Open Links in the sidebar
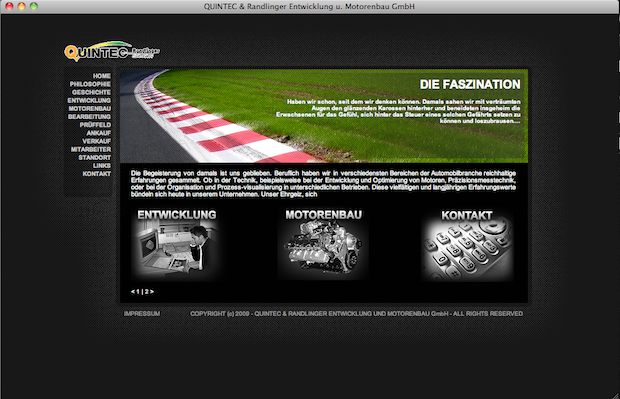 point(102,166)
